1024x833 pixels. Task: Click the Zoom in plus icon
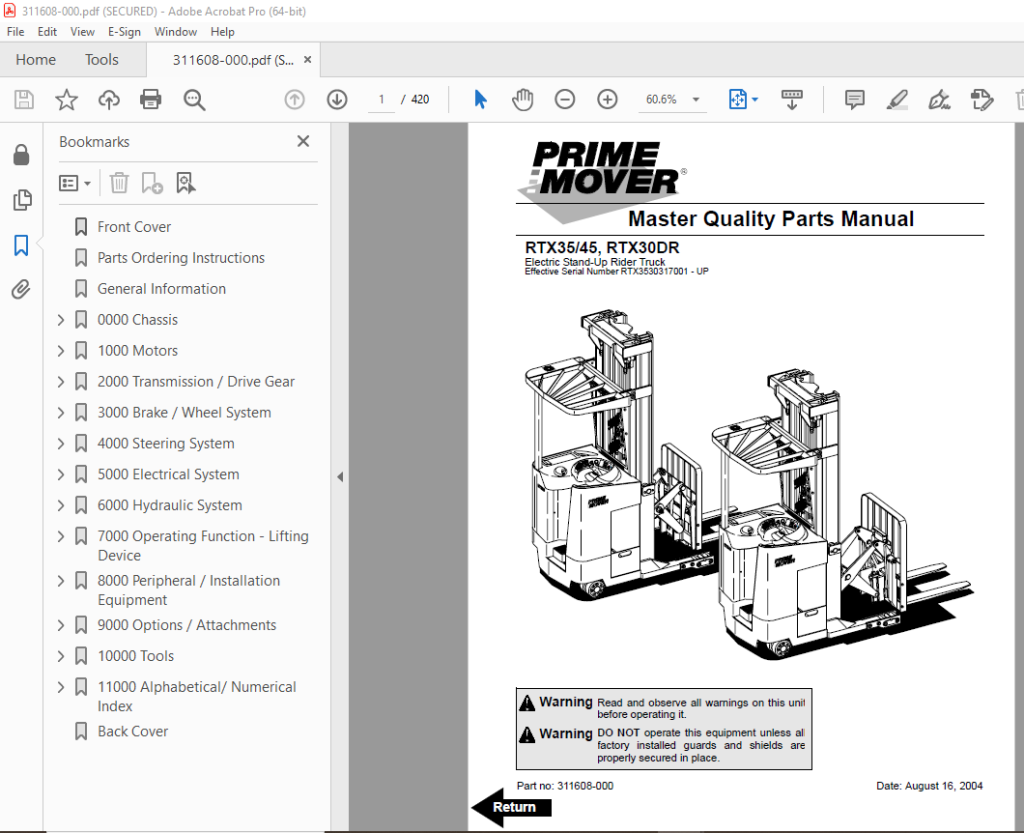(607, 100)
